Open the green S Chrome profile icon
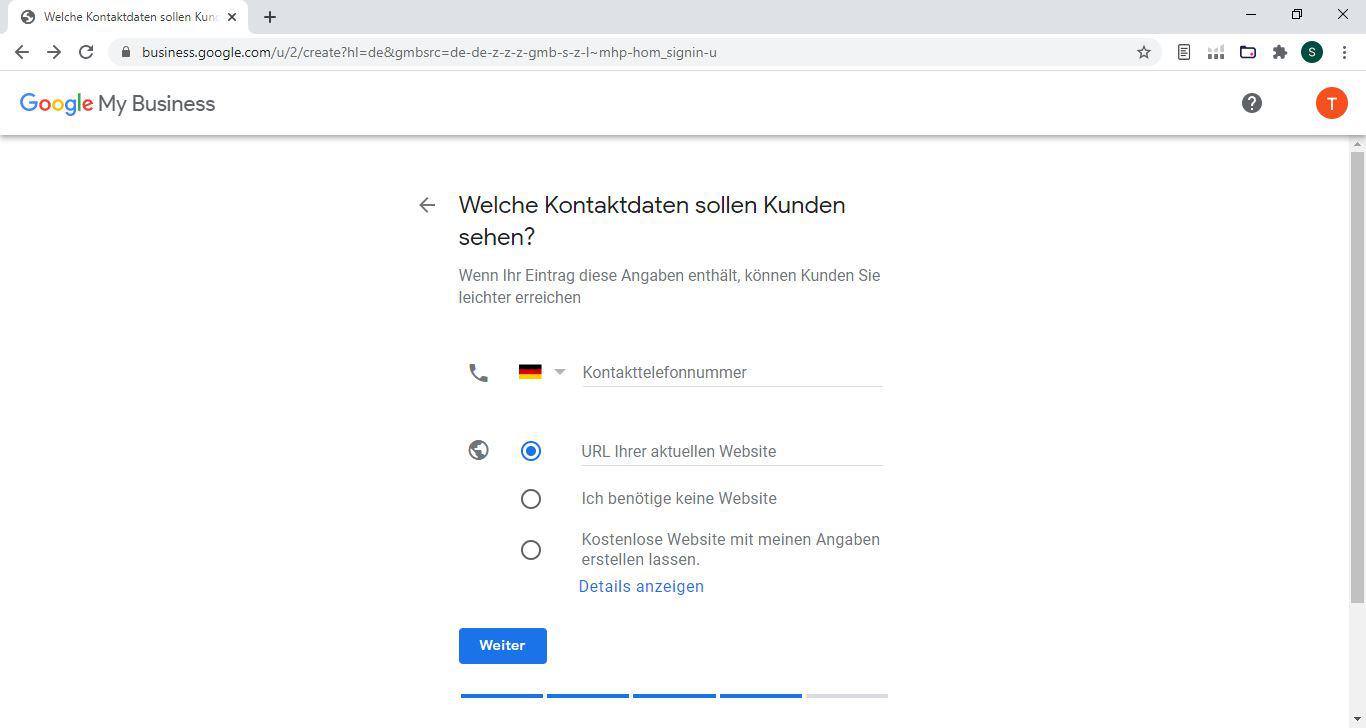 (1311, 52)
